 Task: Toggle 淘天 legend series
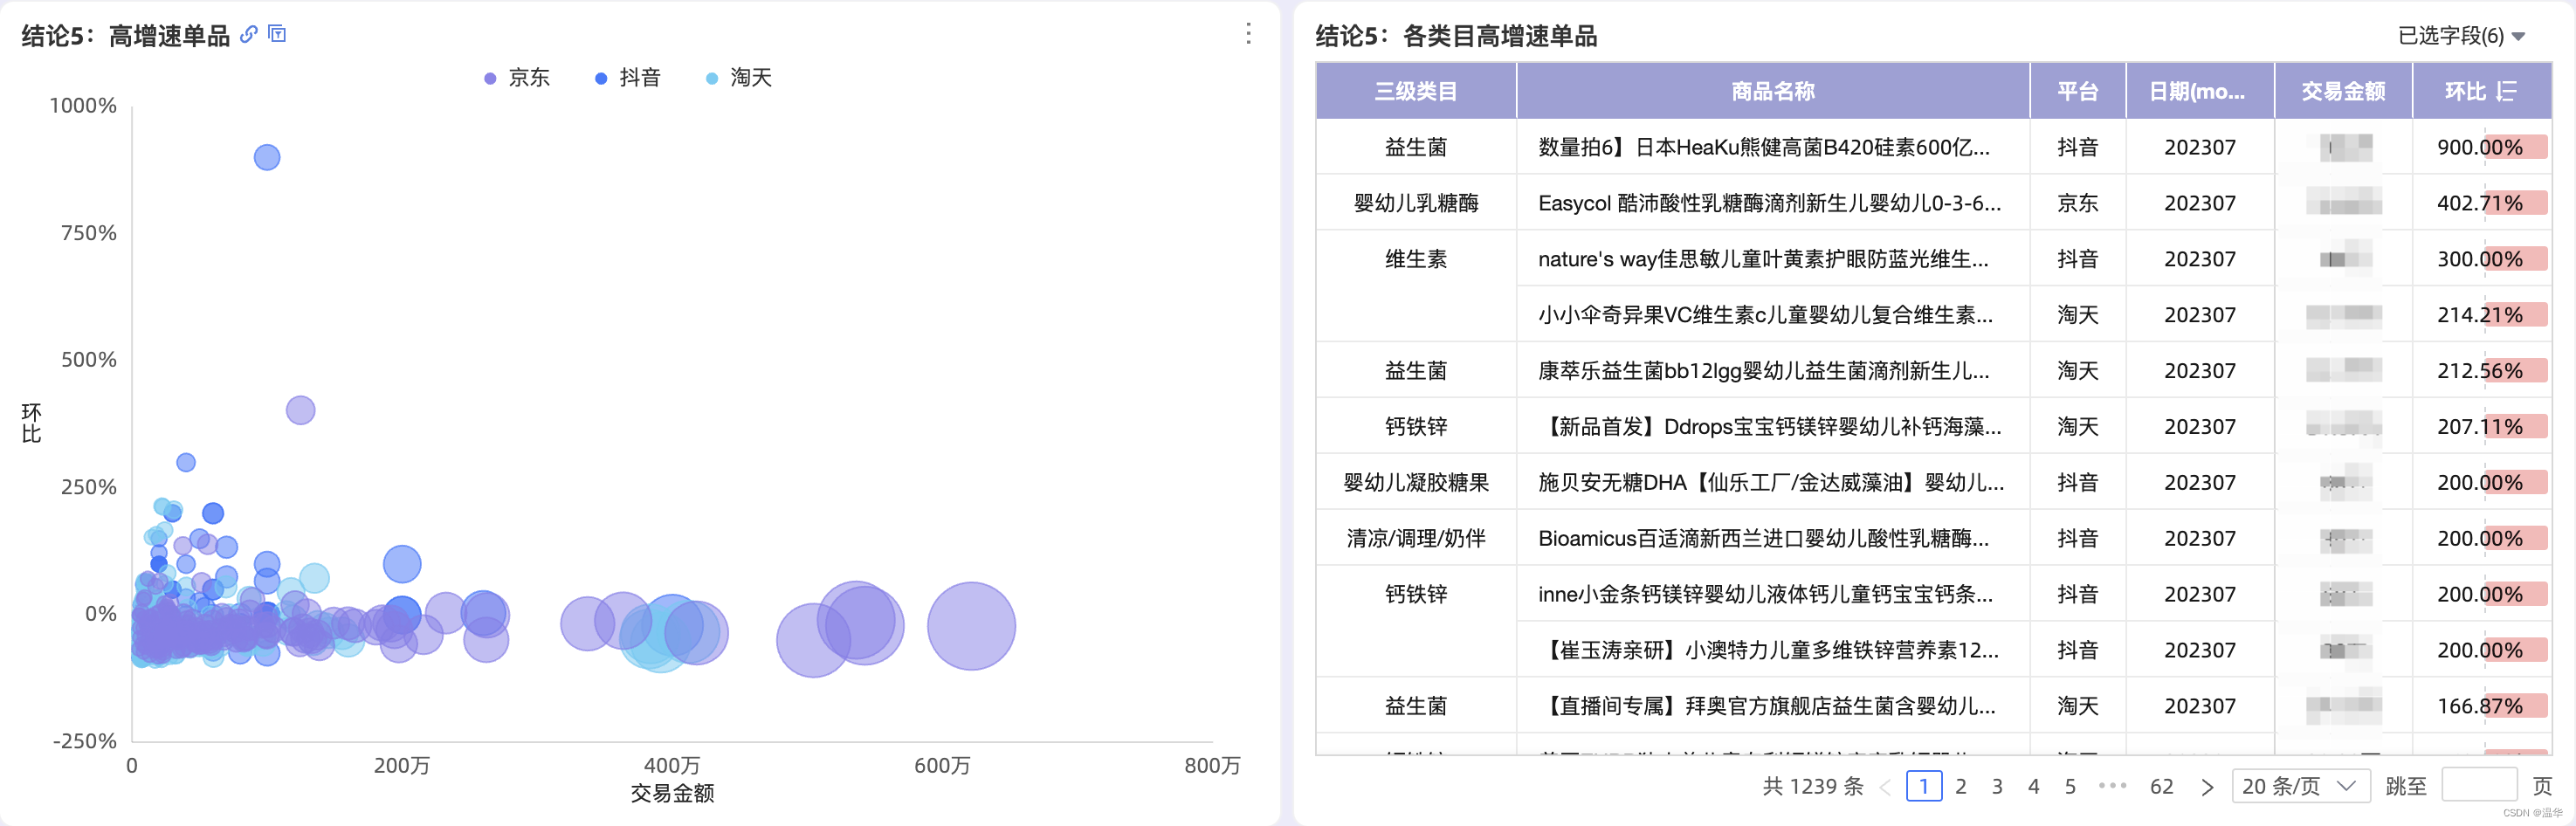coord(739,78)
